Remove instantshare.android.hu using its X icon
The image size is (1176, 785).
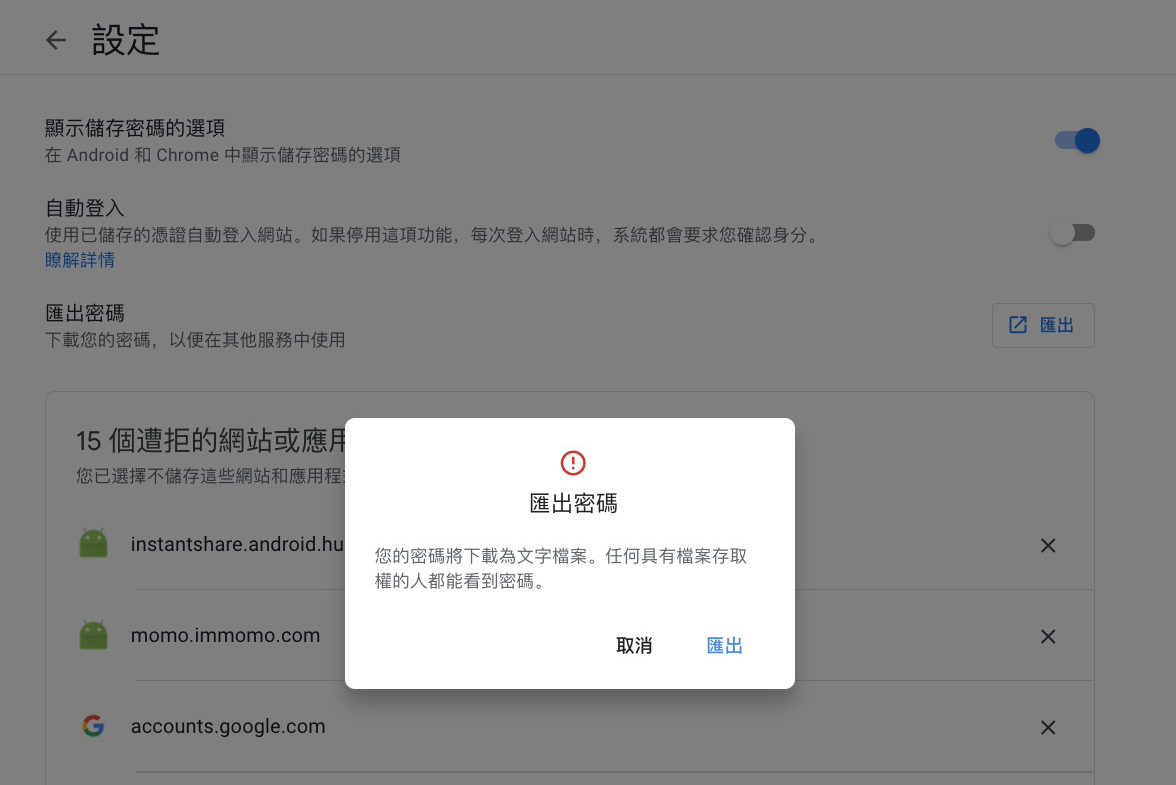pos(1047,545)
